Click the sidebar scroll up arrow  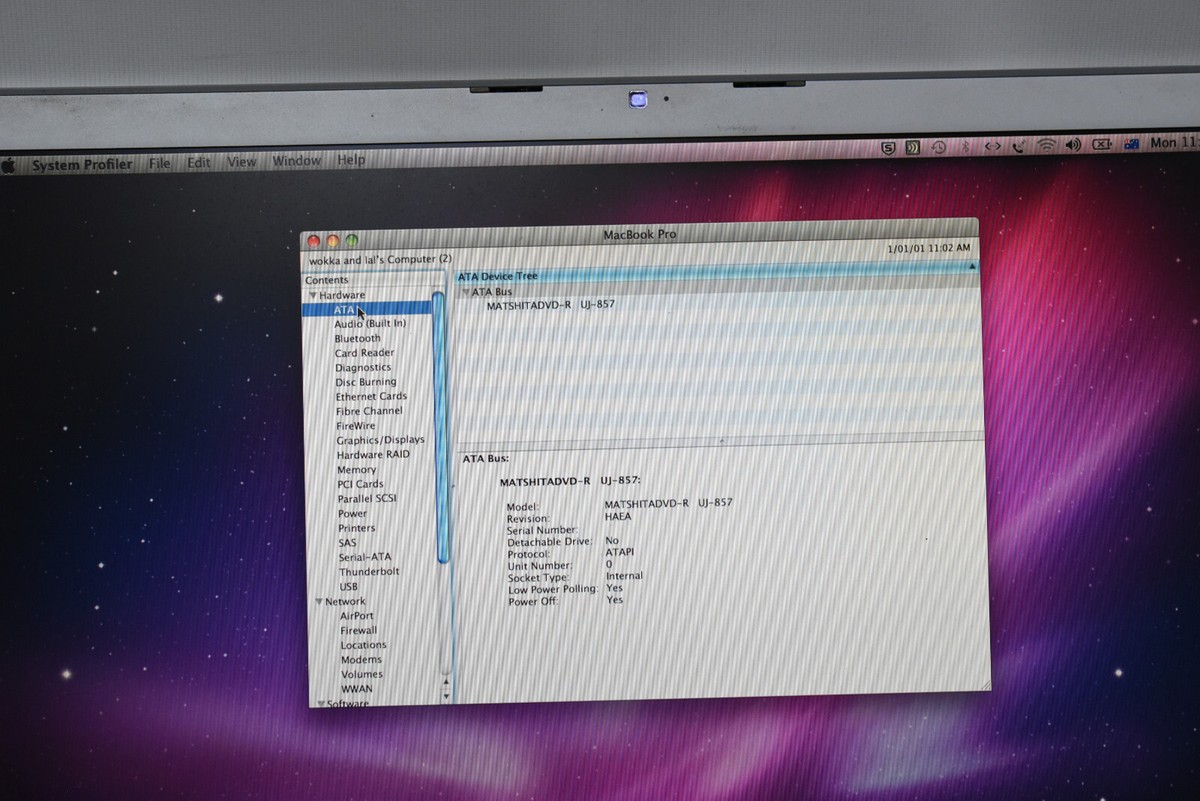446,682
